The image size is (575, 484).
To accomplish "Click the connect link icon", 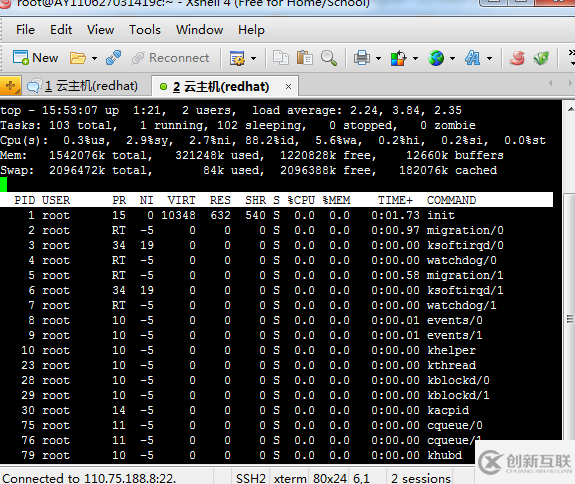I will pos(113,58).
